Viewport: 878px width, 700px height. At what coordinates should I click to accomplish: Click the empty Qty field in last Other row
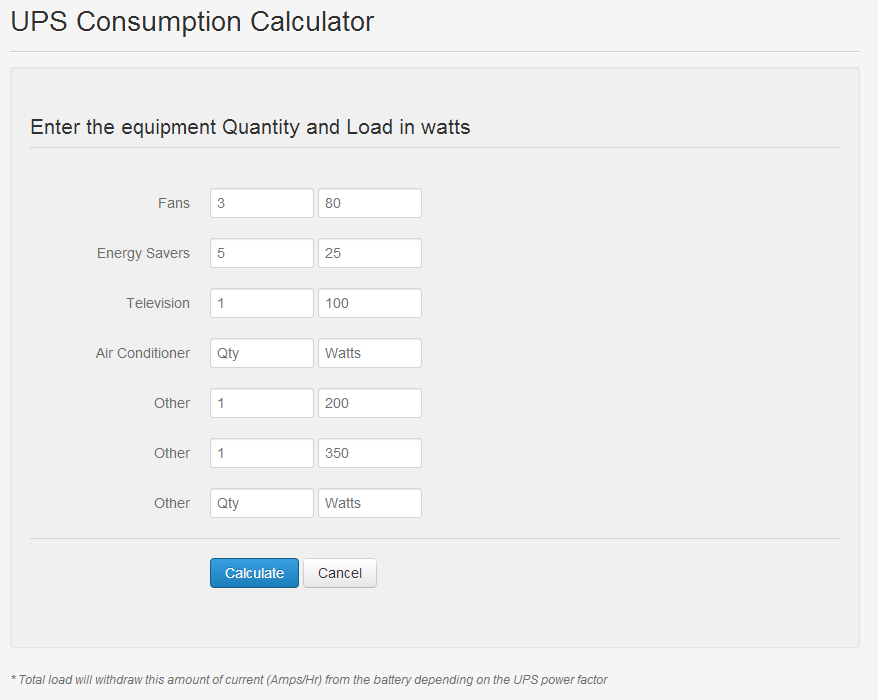click(x=262, y=503)
